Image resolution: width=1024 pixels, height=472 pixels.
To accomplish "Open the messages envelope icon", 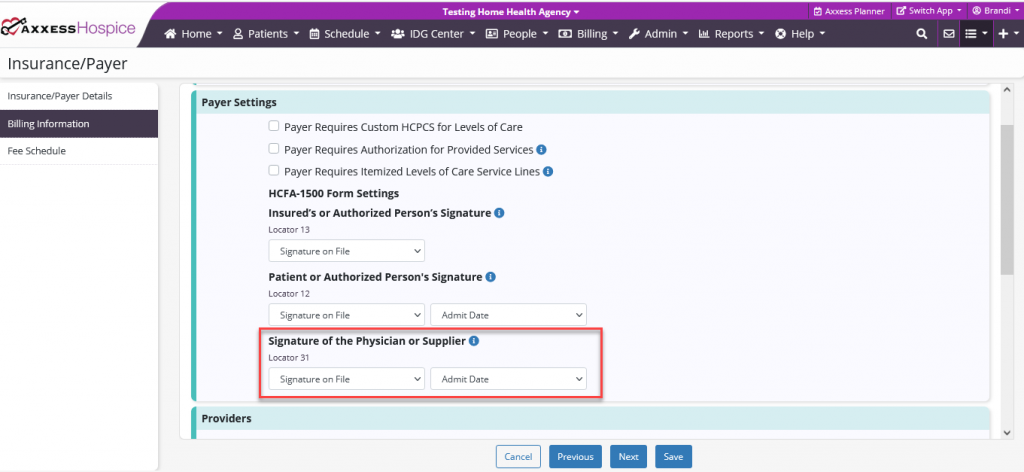I will [x=948, y=34].
